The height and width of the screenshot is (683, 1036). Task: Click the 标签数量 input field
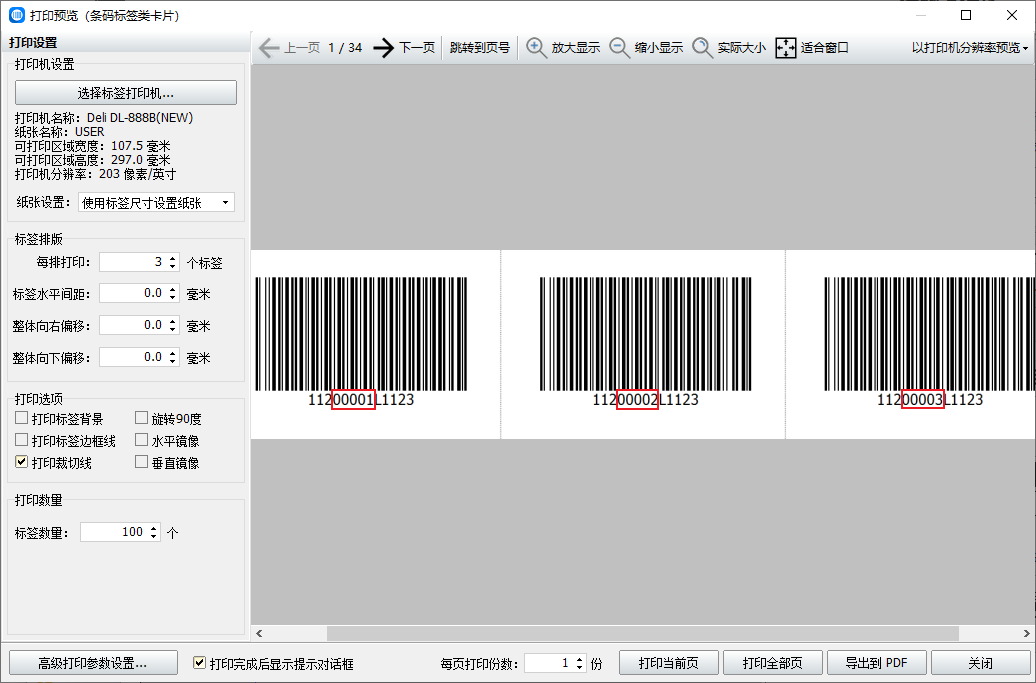tap(114, 532)
